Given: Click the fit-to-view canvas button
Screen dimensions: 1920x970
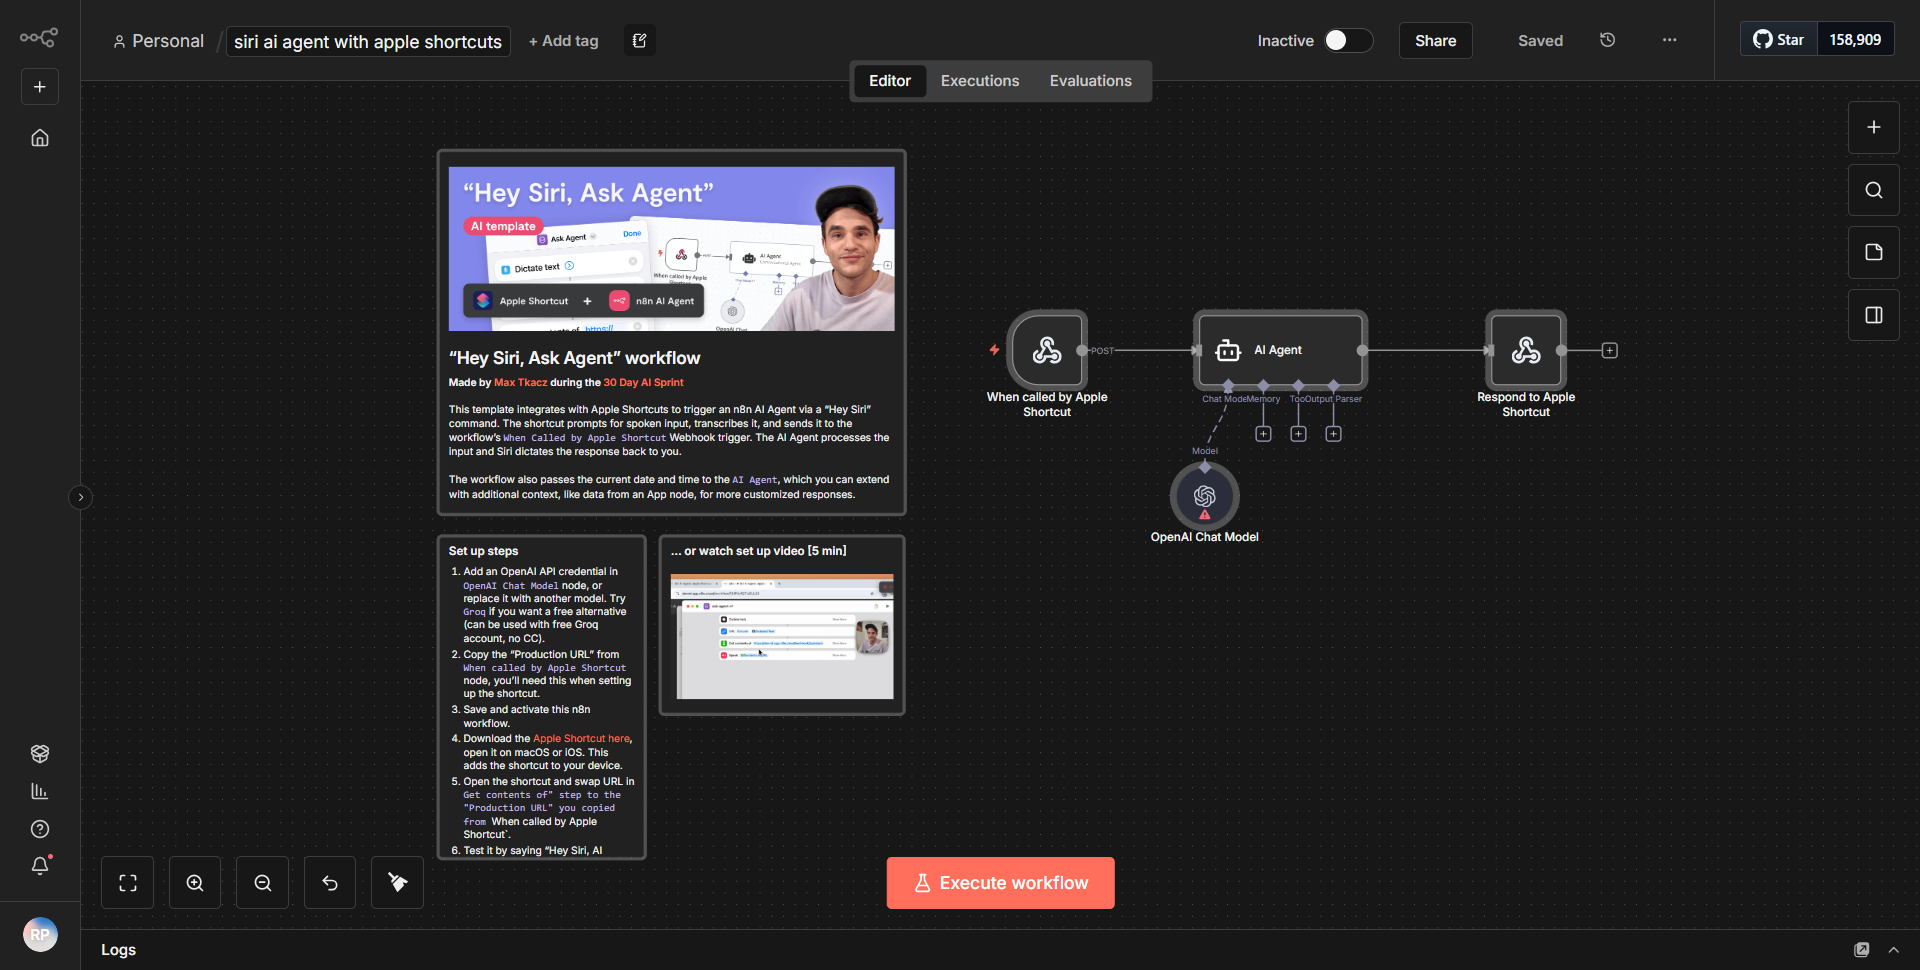Looking at the screenshot, I should tap(128, 883).
